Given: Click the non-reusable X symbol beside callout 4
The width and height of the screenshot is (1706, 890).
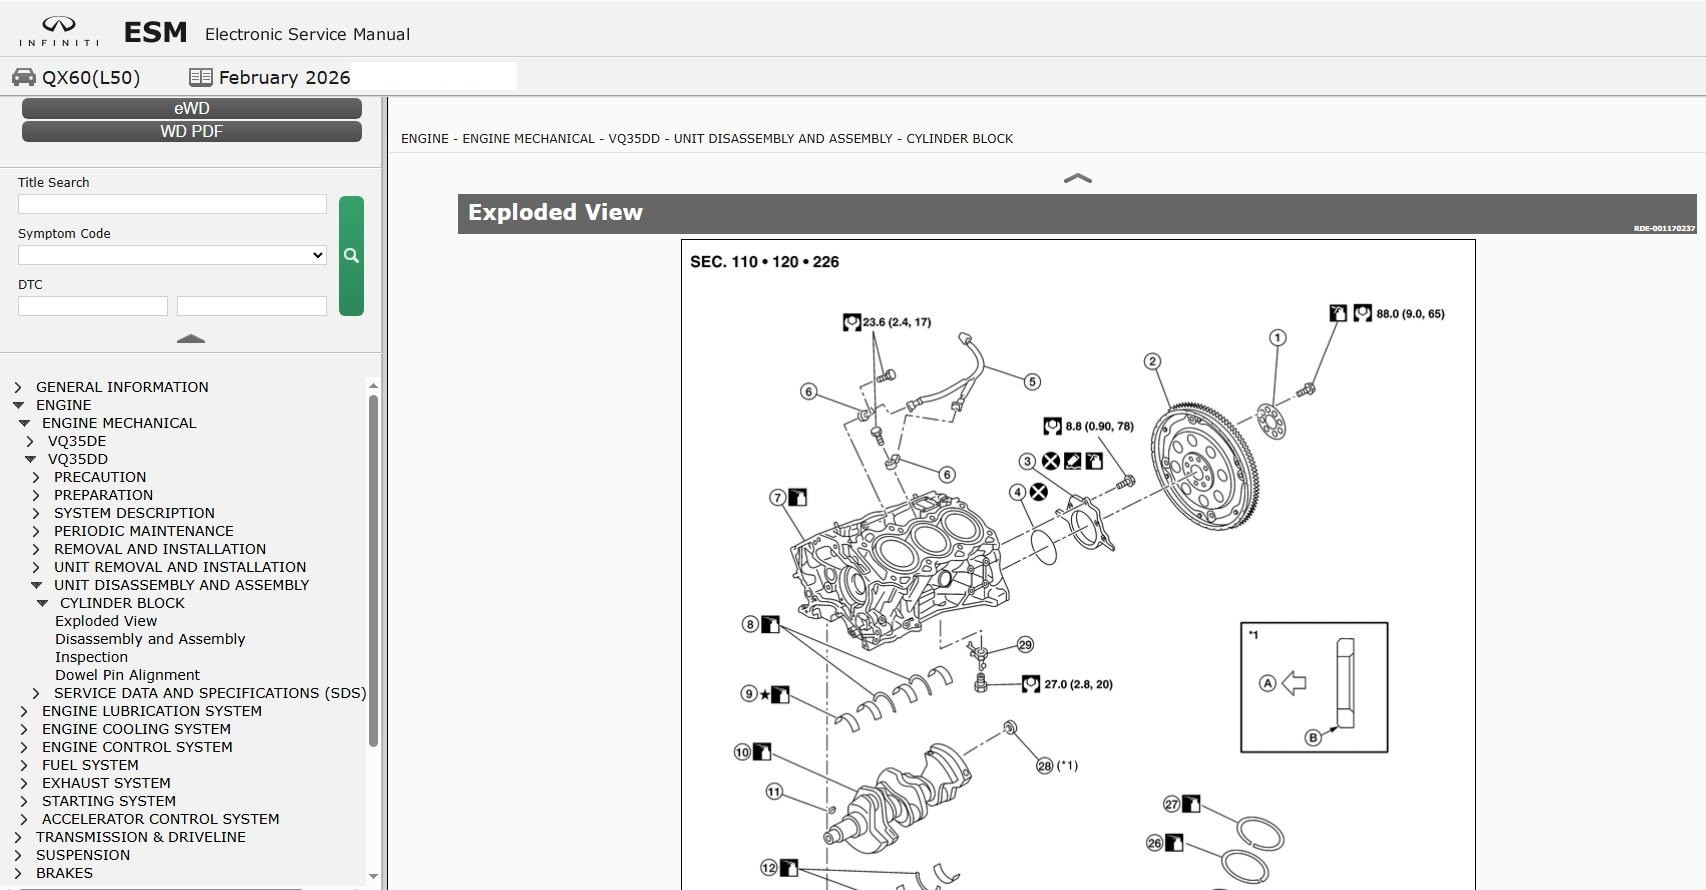Looking at the screenshot, I should pyautogui.click(x=1039, y=492).
